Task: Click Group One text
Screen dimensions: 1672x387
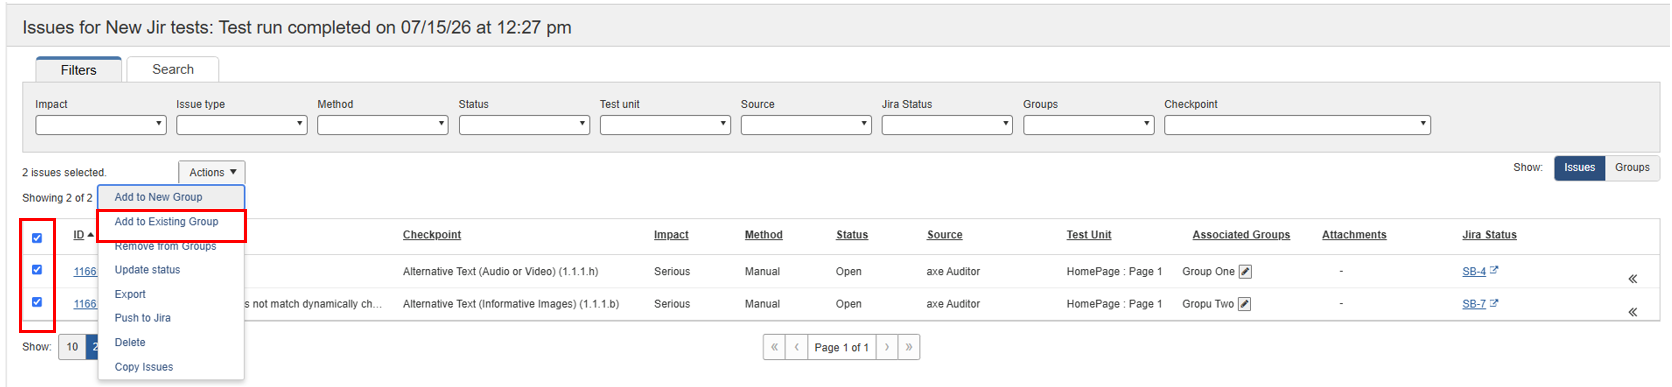Action: [1208, 271]
